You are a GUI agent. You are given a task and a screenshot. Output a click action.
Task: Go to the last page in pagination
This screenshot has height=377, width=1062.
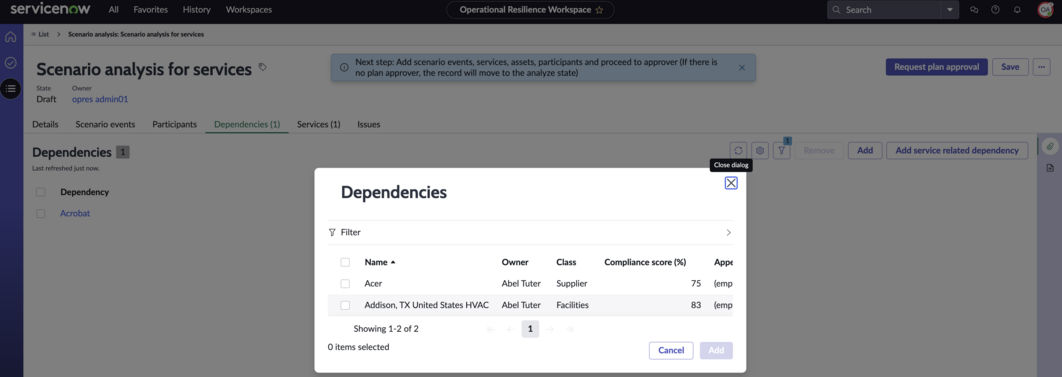pyautogui.click(x=570, y=329)
